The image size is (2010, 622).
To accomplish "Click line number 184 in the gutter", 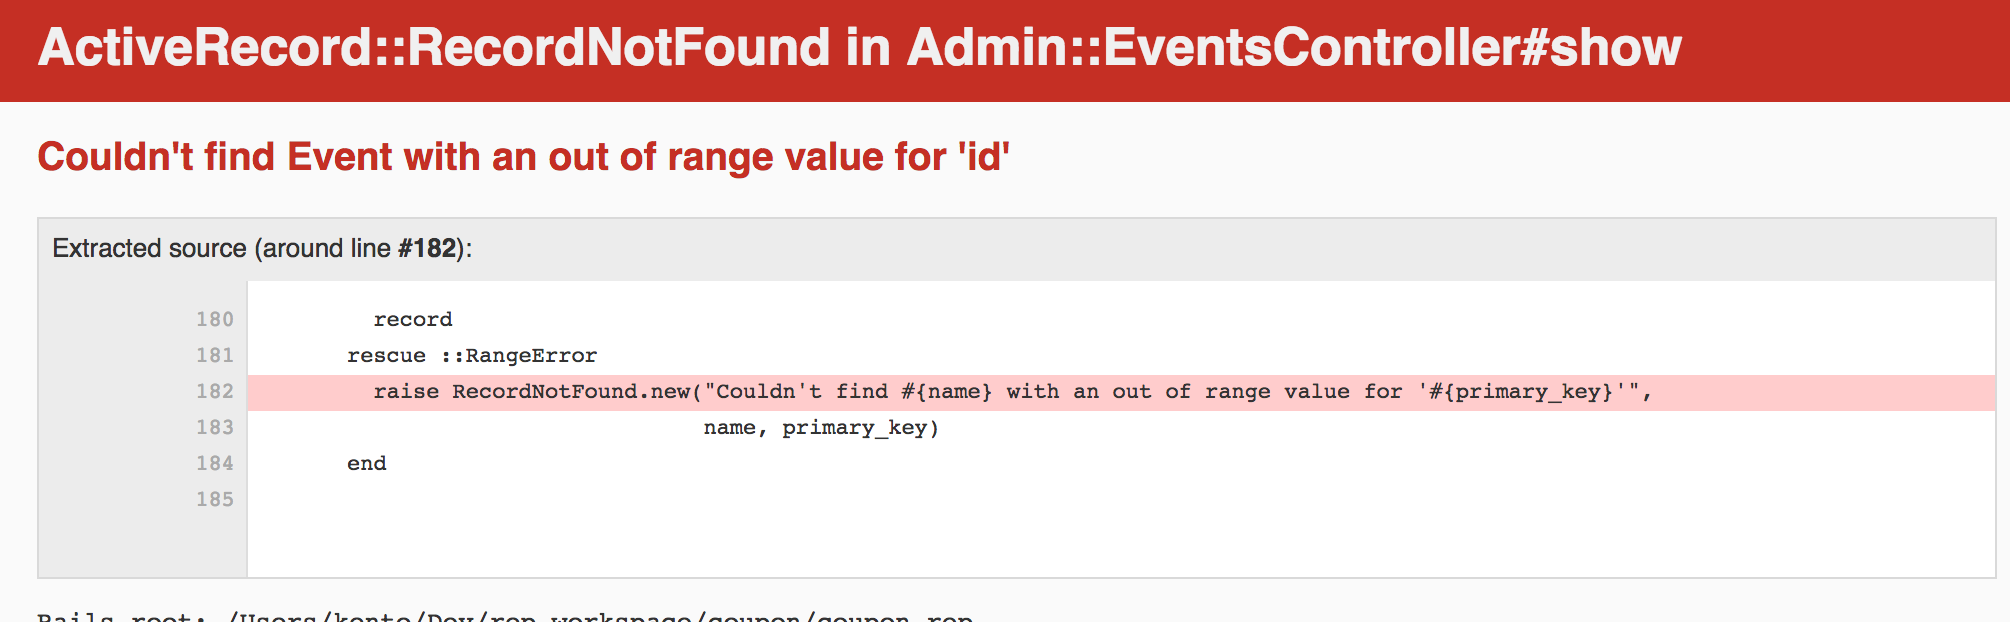I will tap(215, 463).
